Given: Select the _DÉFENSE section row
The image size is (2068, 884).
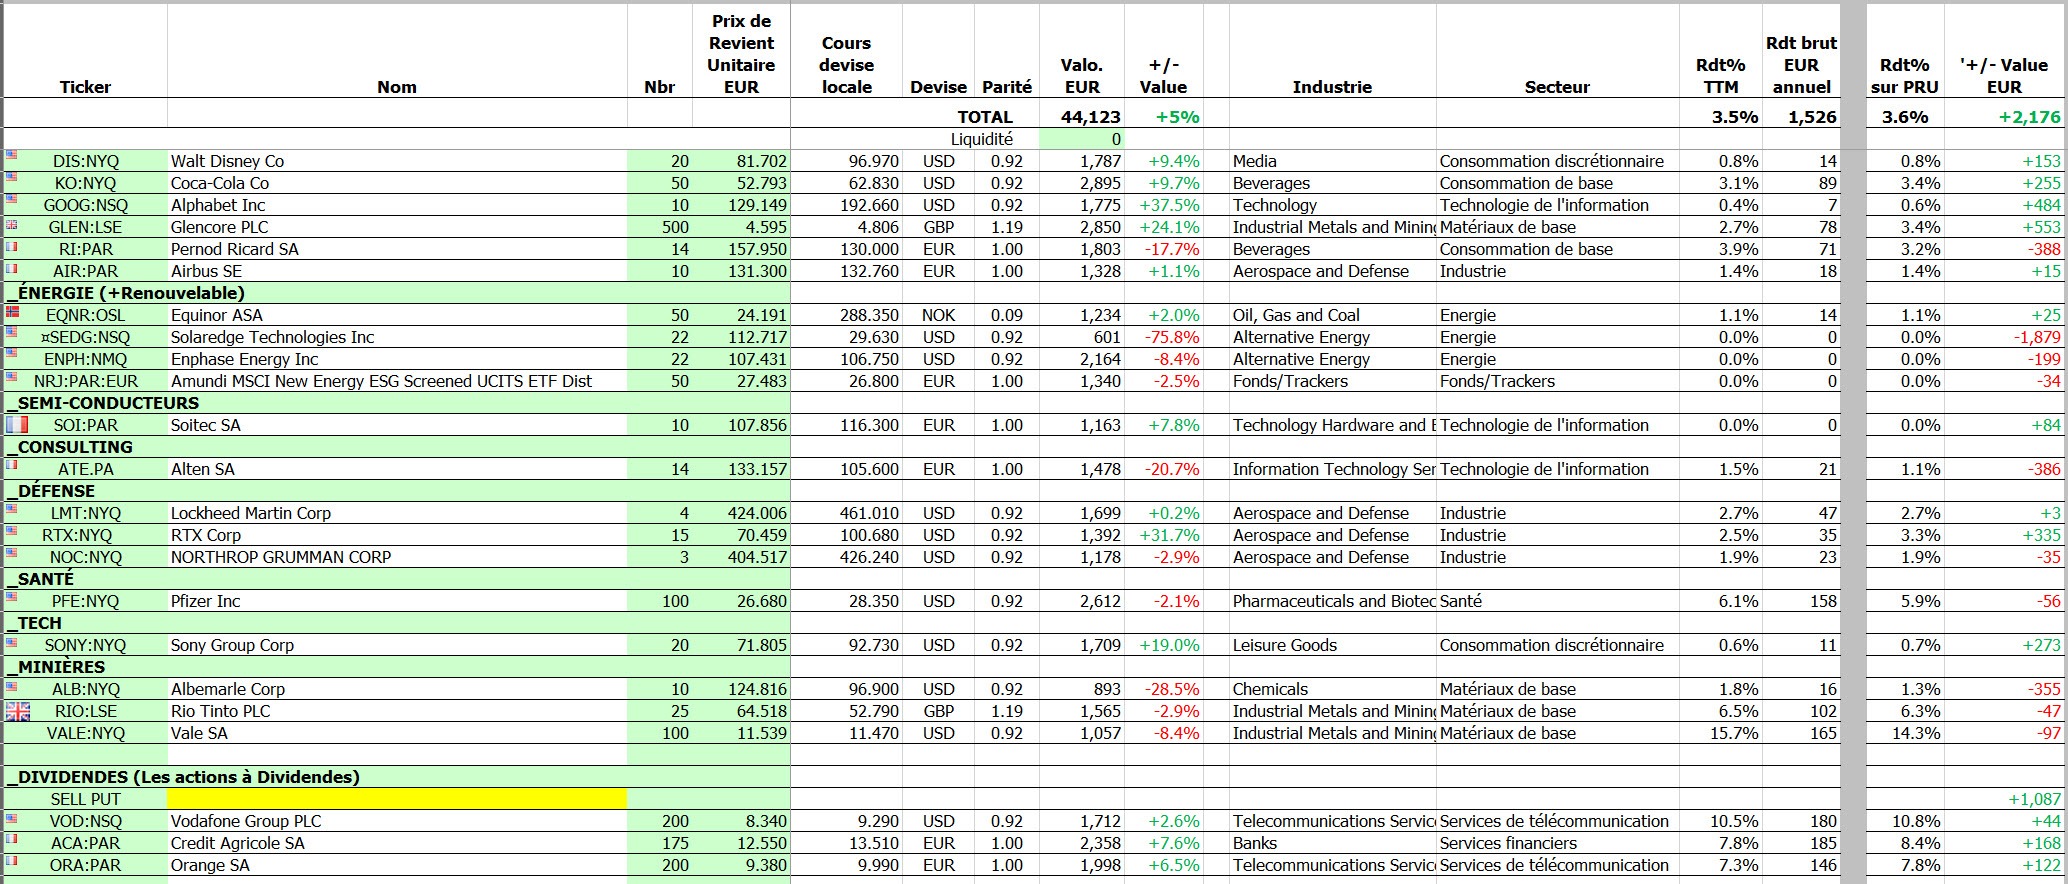Looking at the screenshot, I should pyautogui.click(x=397, y=491).
